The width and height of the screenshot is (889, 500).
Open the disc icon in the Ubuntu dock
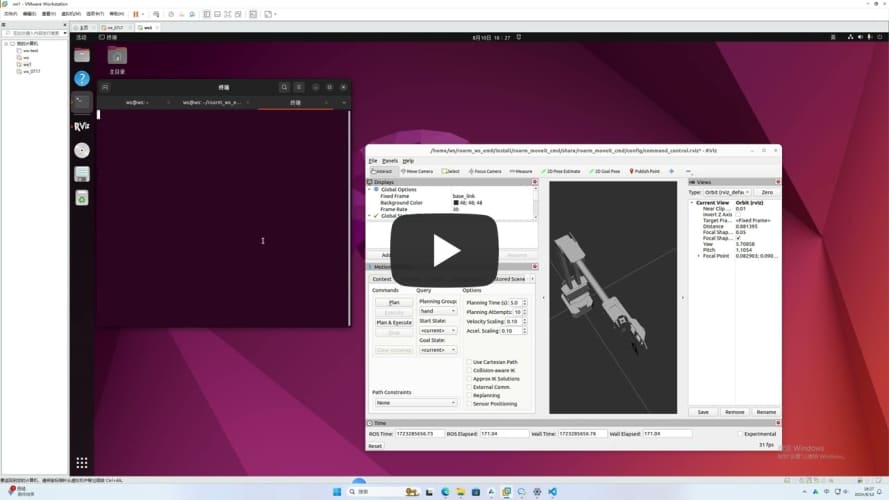pyautogui.click(x=82, y=150)
